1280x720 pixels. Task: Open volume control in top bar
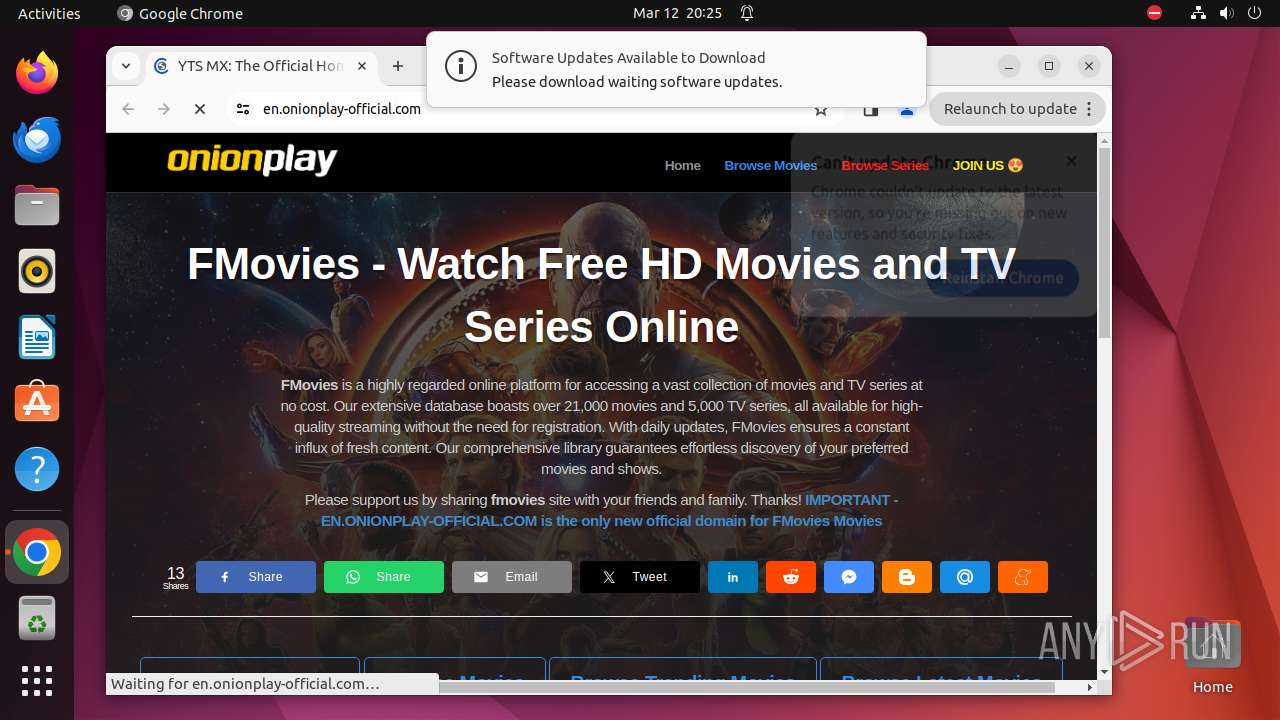[x=1227, y=13]
